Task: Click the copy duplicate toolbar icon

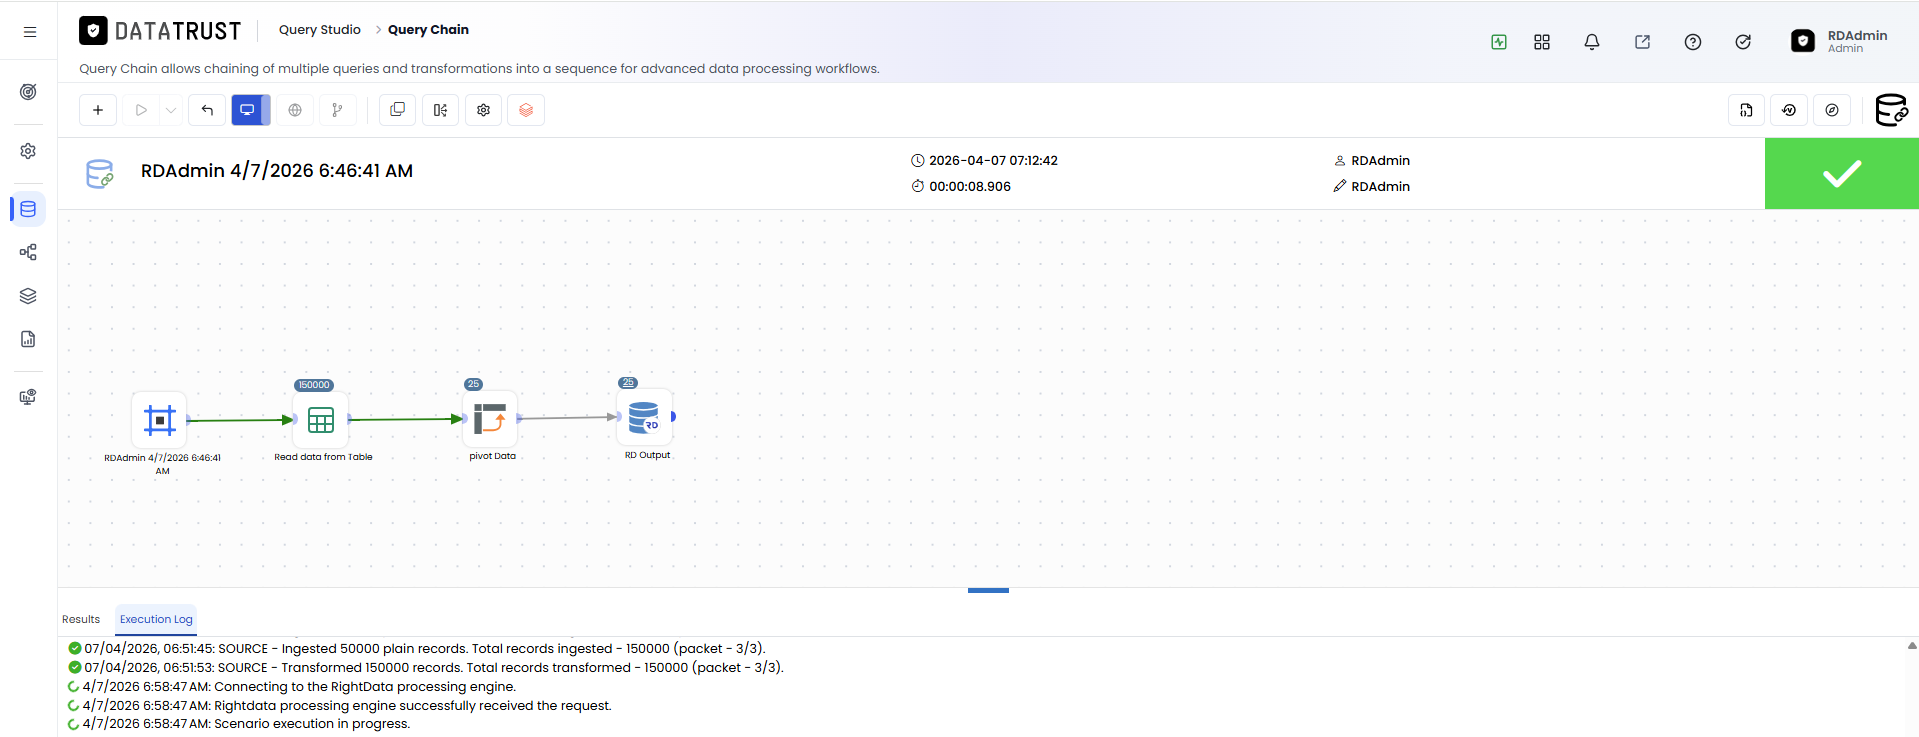Action: point(397,110)
